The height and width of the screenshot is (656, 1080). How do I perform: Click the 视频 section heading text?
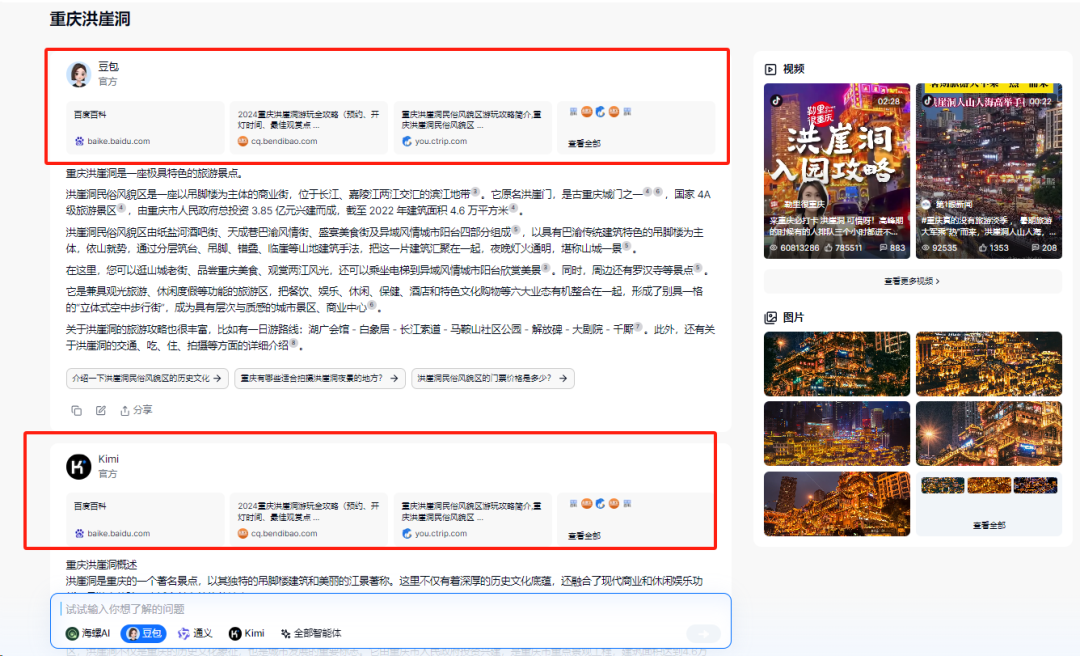pos(793,69)
